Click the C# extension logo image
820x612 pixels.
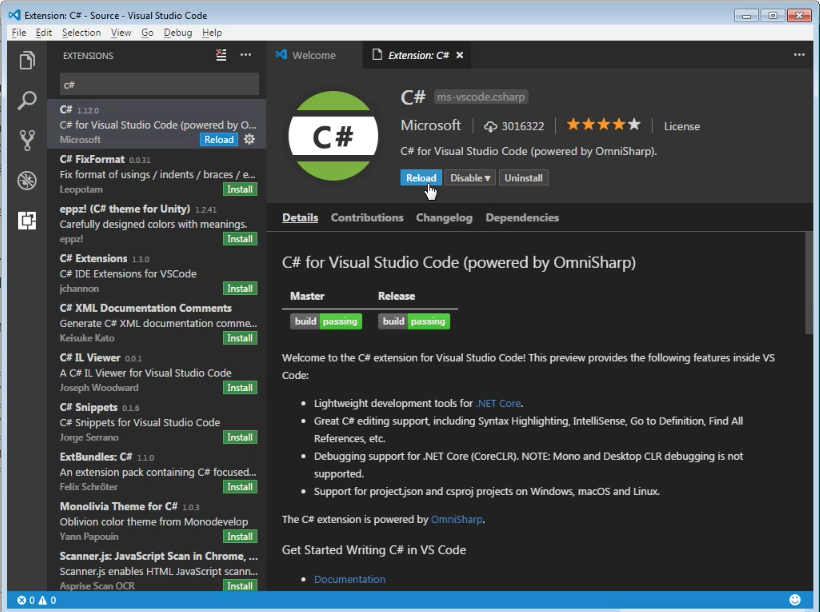click(333, 136)
